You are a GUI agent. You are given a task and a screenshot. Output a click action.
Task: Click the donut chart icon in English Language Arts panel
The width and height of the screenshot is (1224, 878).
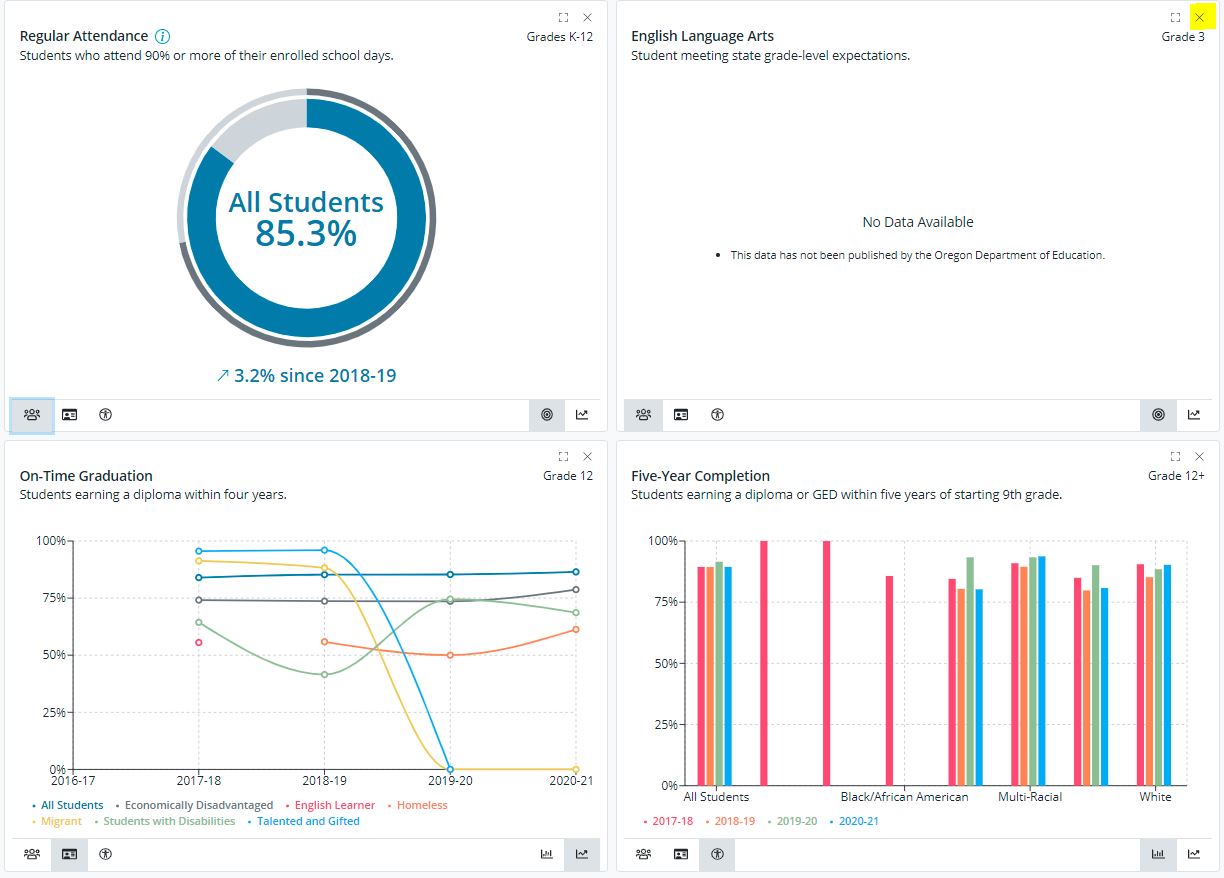(x=1158, y=414)
